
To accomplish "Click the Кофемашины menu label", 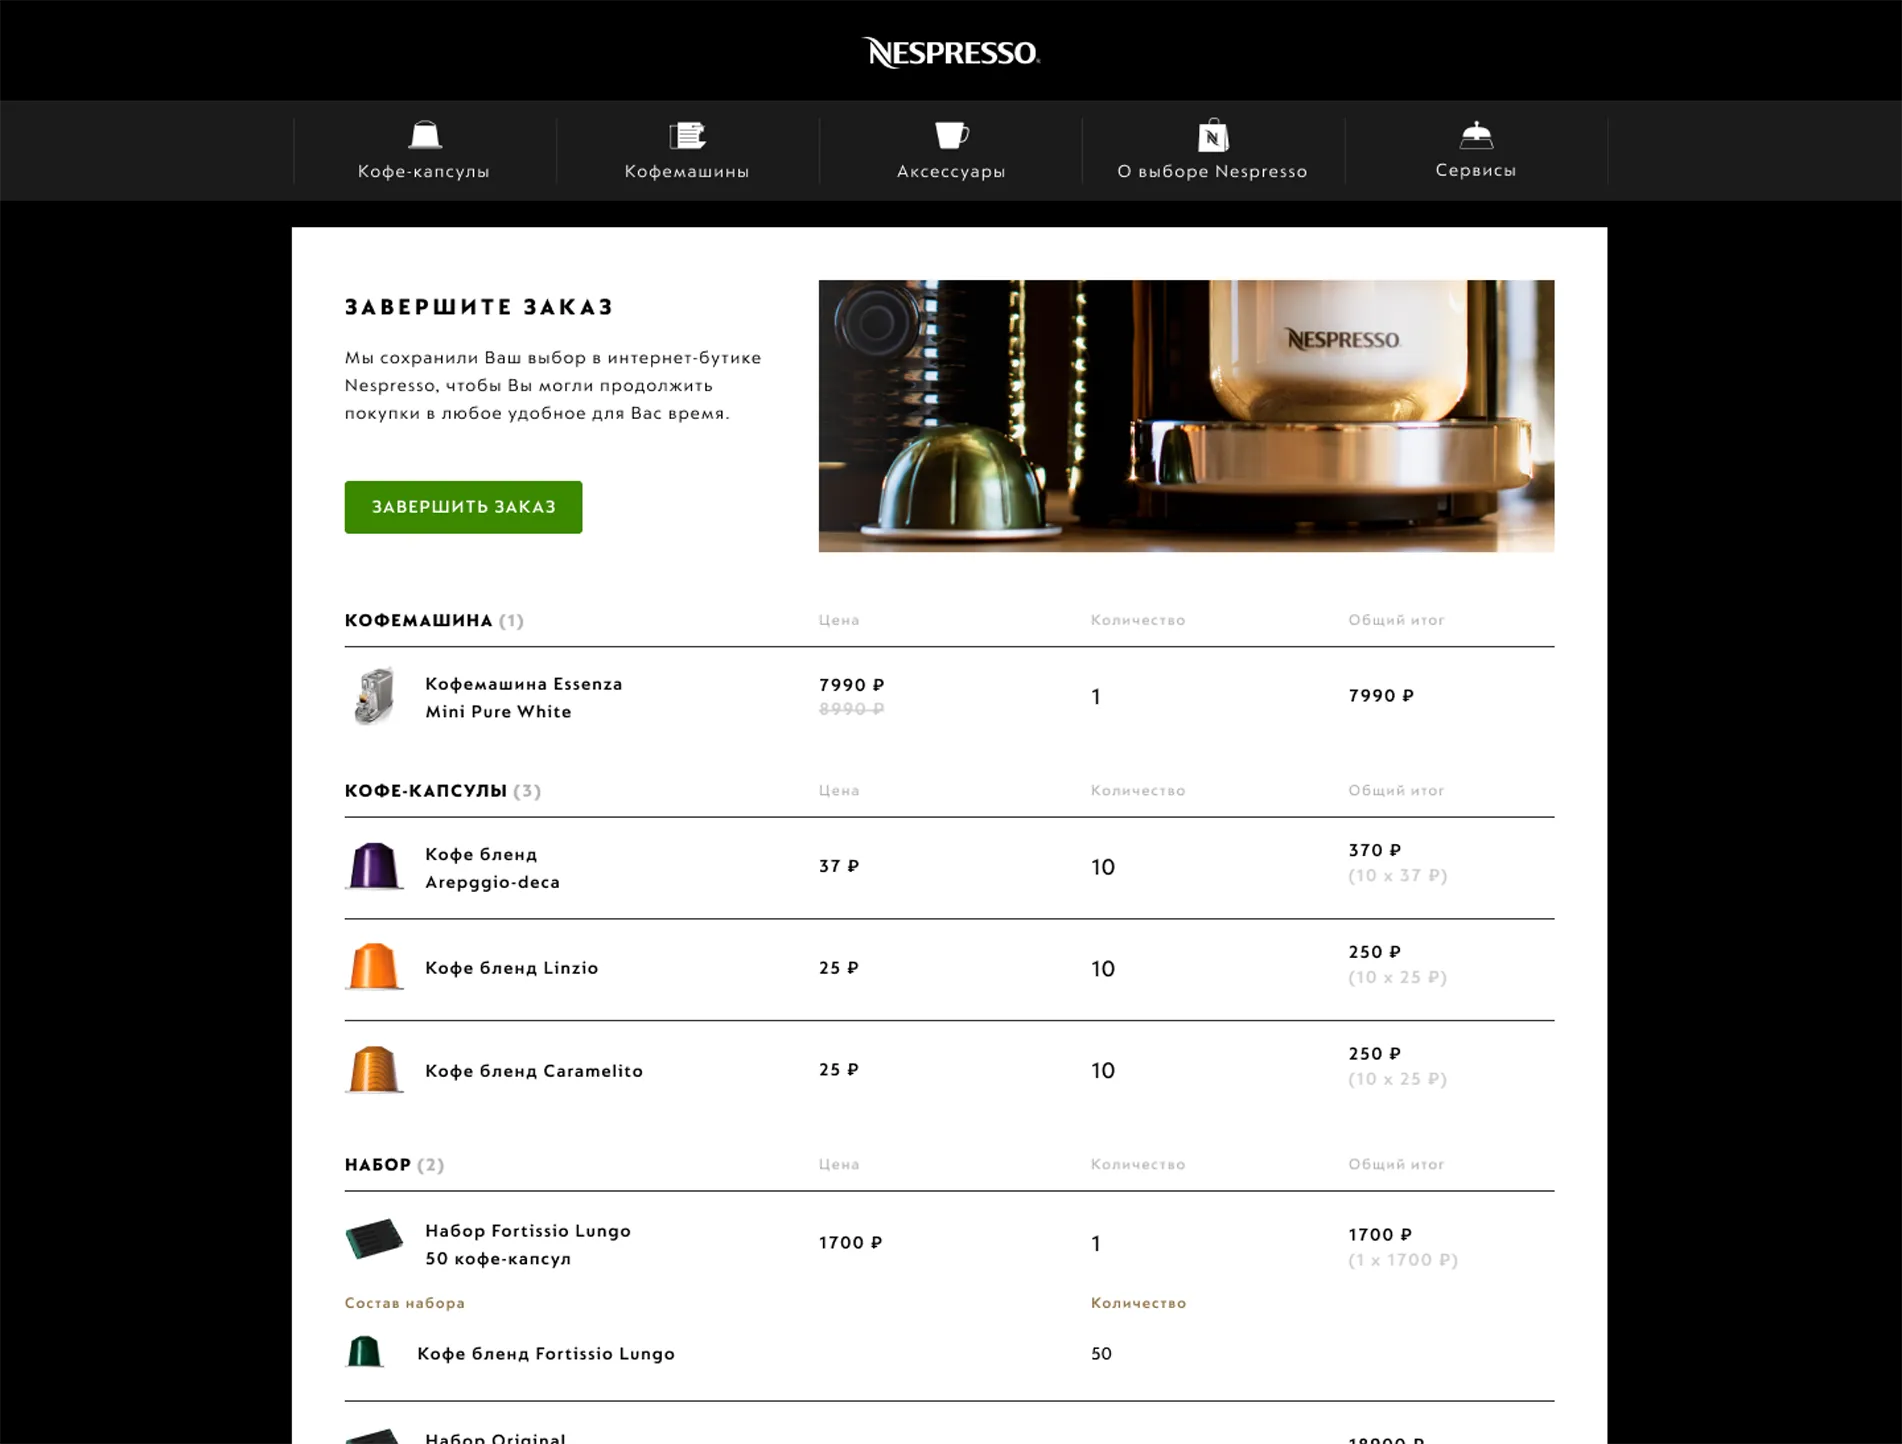I will pos(687,171).
